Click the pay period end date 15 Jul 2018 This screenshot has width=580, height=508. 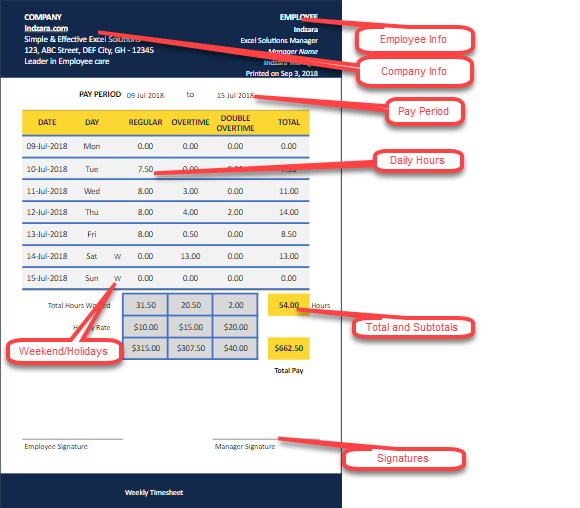coord(235,95)
